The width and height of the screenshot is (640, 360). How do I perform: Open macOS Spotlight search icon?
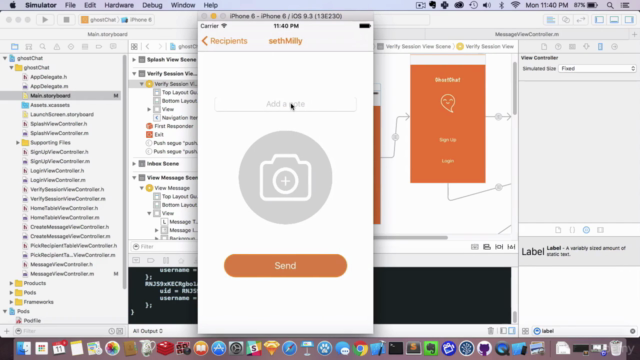[610, 5]
